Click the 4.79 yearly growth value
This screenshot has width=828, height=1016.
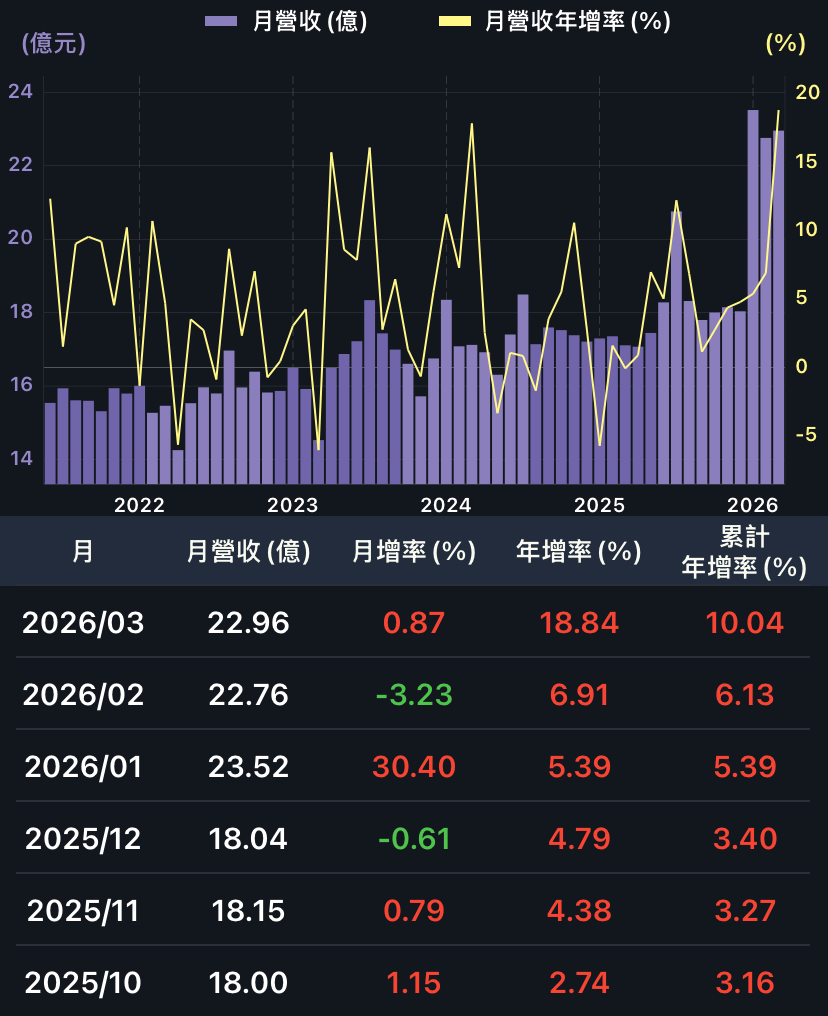point(579,838)
